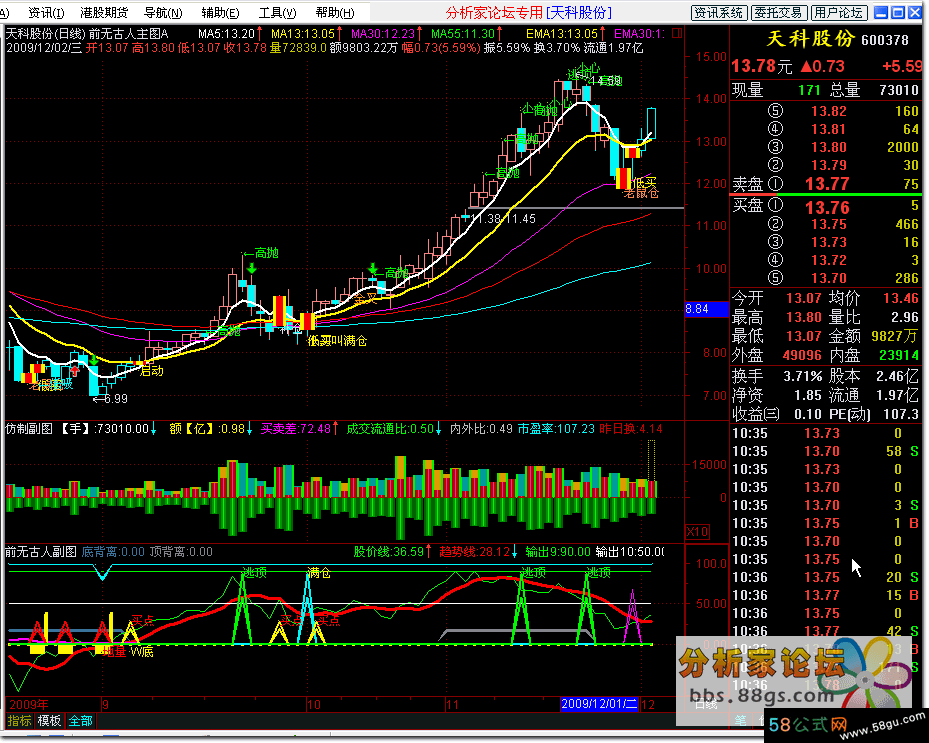Click the 金额 value 9827万
Image resolution: width=929 pixels, height=743 pixels.
[895, 336]
